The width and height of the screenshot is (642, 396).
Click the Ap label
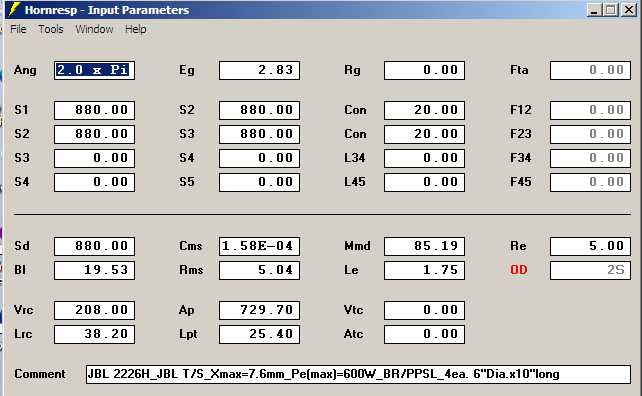point(187,310)
